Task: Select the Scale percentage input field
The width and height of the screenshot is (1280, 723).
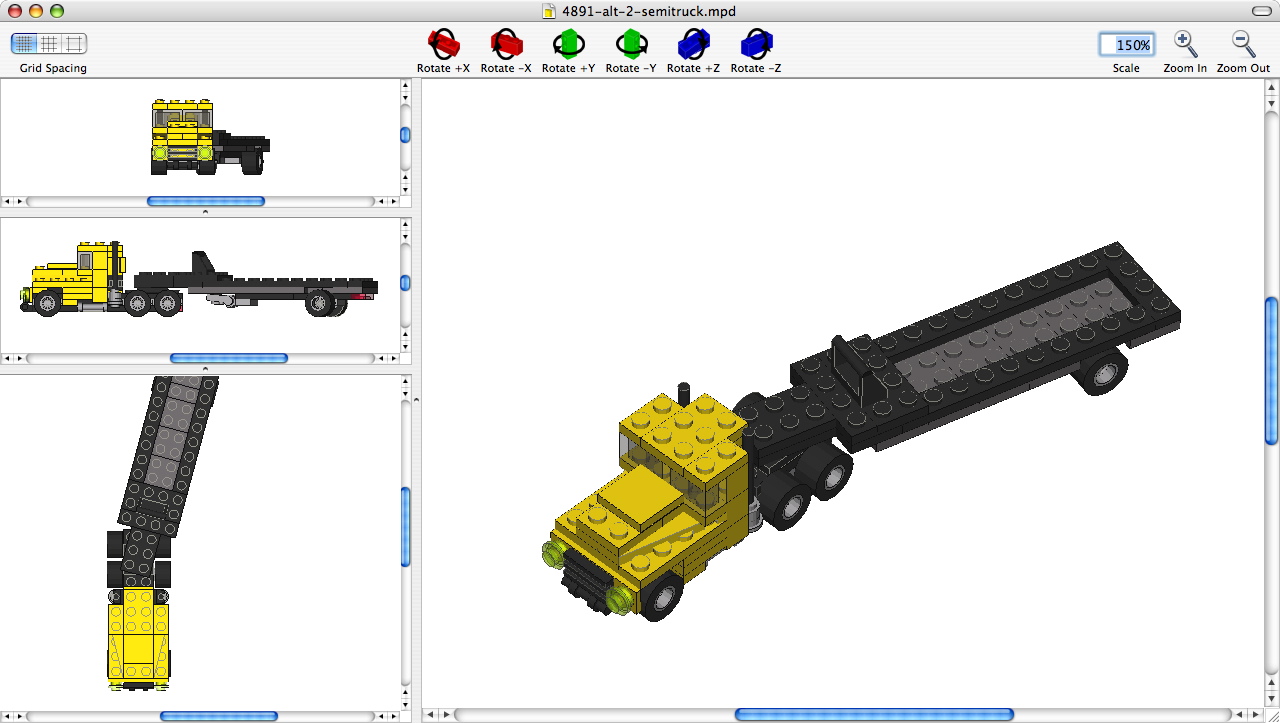Action: click(x=1126, y=44)
